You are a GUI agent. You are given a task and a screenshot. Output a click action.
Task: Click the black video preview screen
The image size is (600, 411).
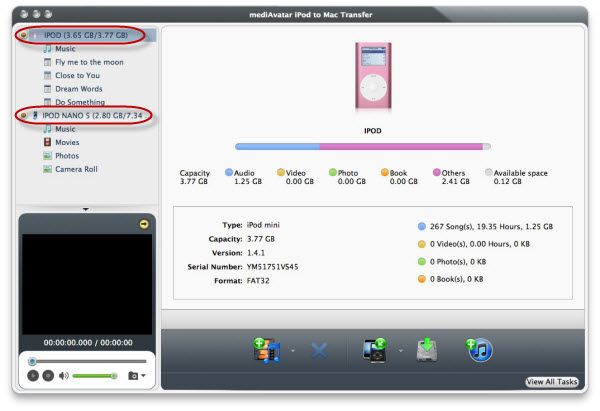(87, 284)
